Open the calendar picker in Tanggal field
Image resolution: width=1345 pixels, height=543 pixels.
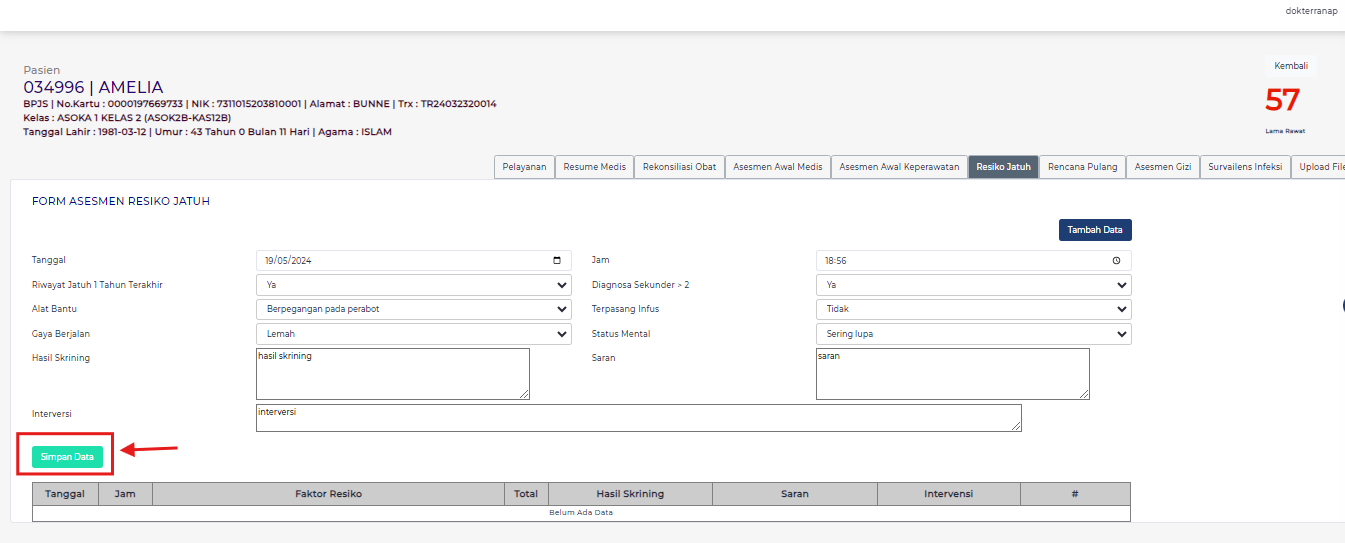click(x=557, y=260)
